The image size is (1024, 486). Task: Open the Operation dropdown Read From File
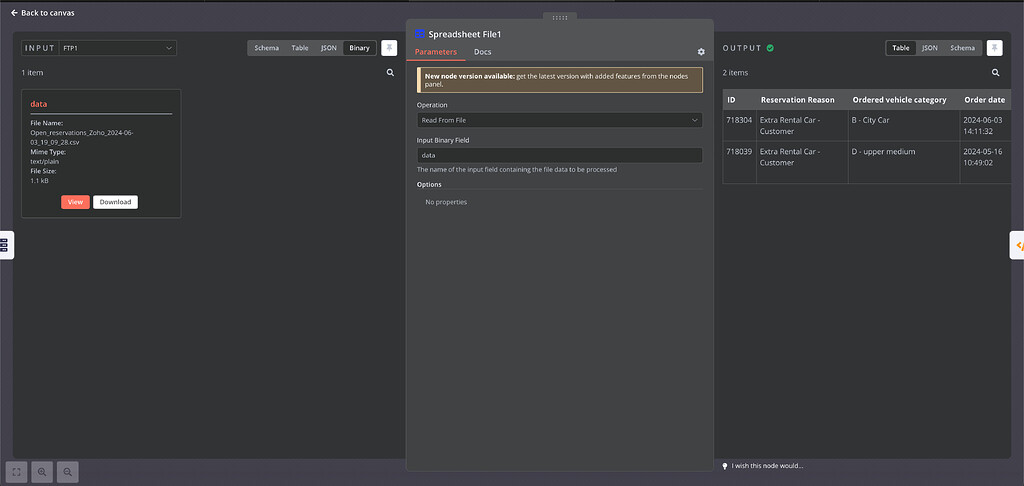pos(559,120)
